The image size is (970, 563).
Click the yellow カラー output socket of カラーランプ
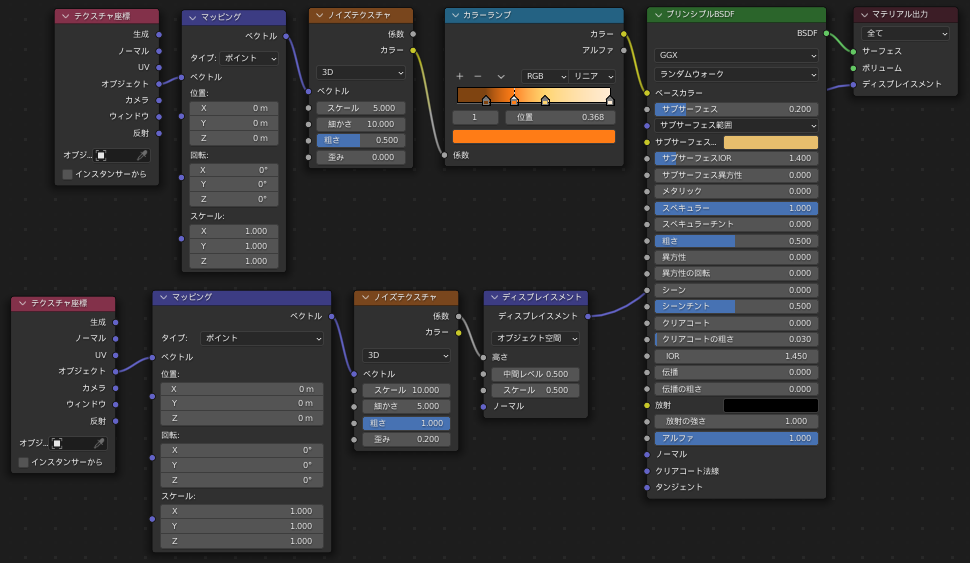pyautogui.click(x=624, y=34)
